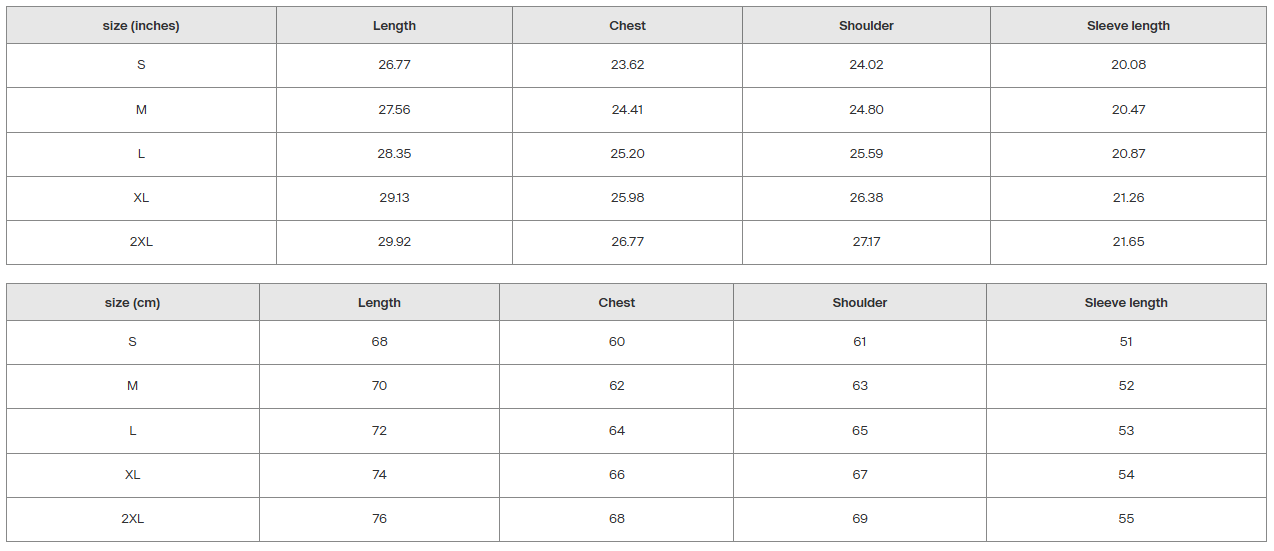Click the 54 sleeve length value for XL
Image resolution: width=1274 pixels, height=551 pixels.
pyautogui.click(x=1126, y=475)
